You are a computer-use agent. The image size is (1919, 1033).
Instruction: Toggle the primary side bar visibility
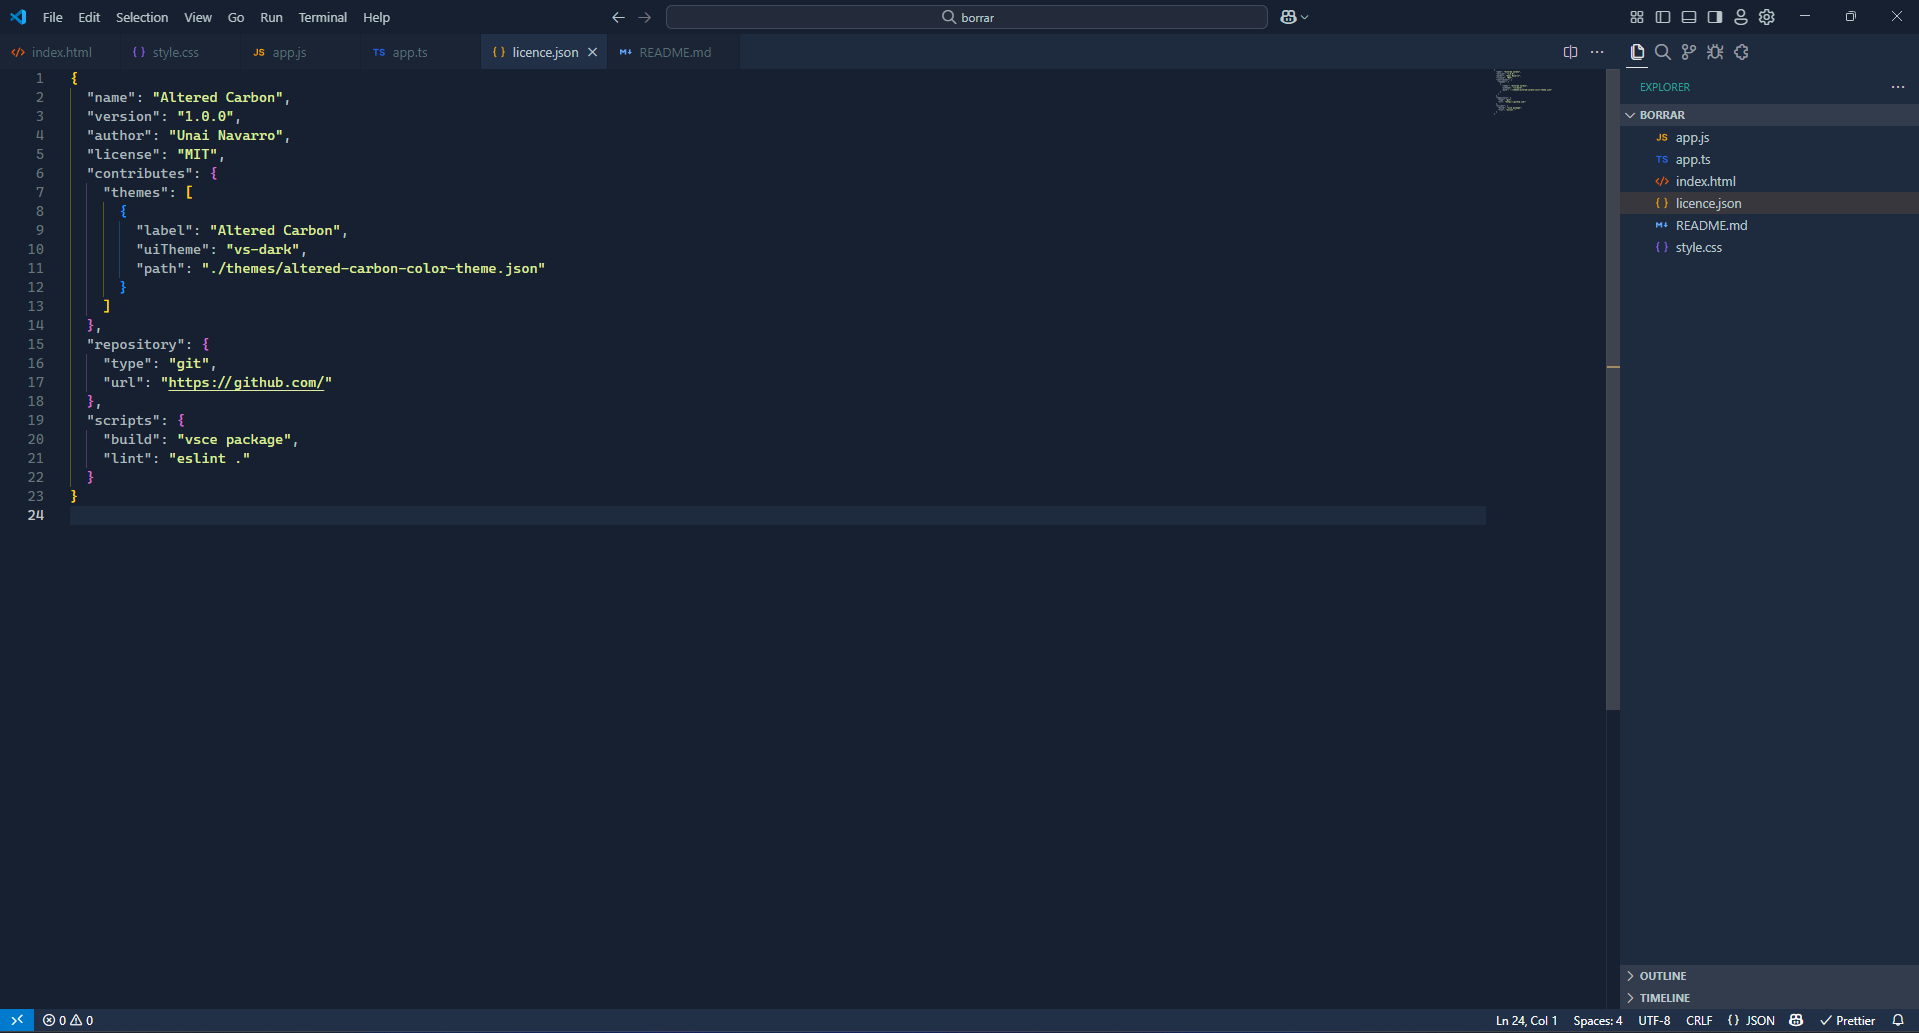(1663, 17)
